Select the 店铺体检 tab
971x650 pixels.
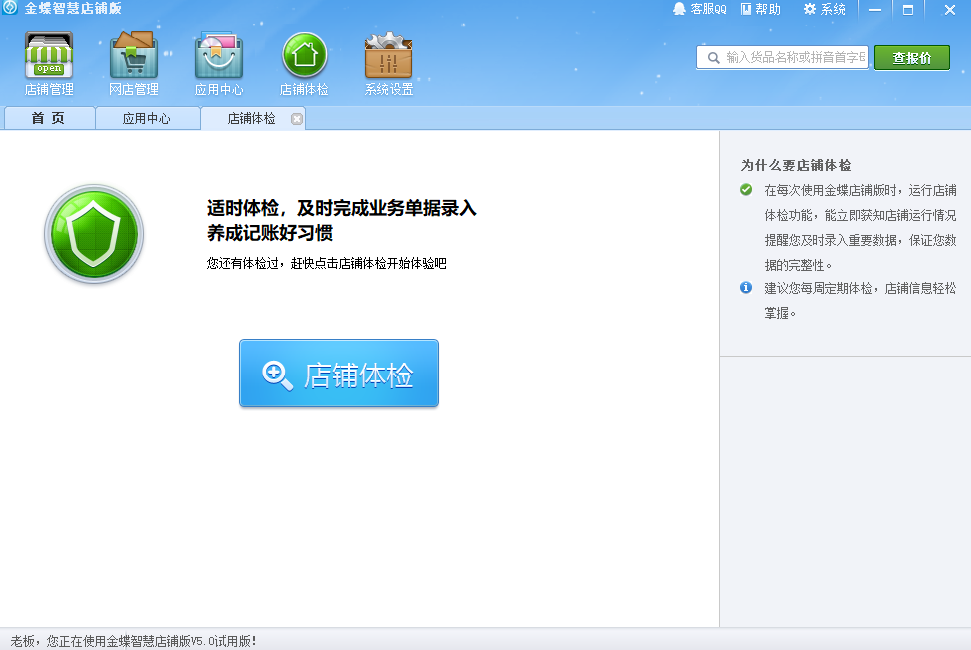tap(251, 118)
